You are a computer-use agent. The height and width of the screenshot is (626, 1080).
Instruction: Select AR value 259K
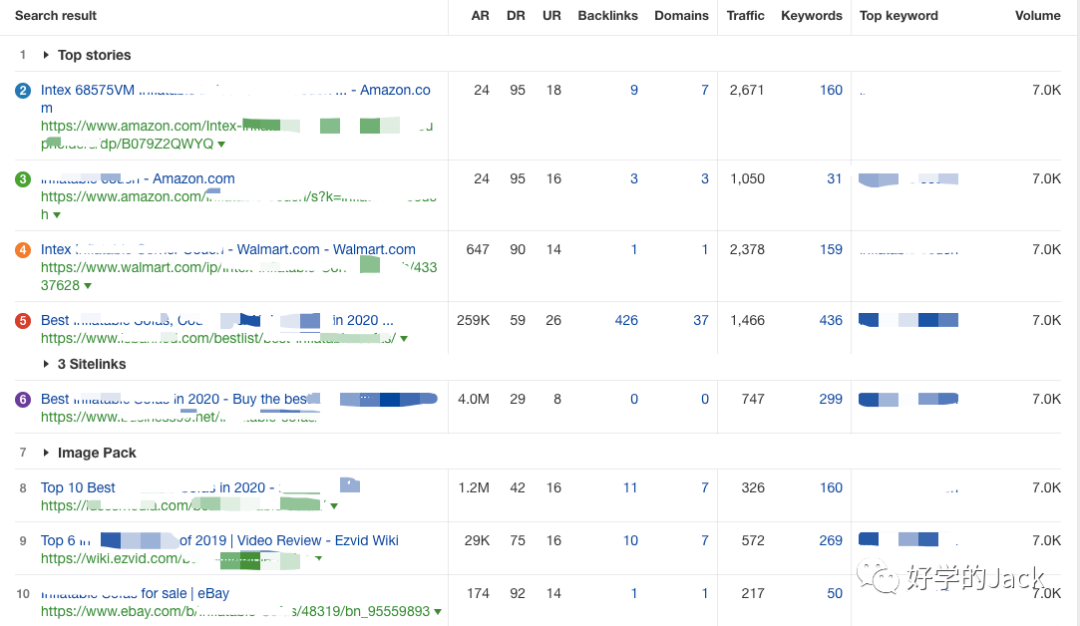pos(472,321)
